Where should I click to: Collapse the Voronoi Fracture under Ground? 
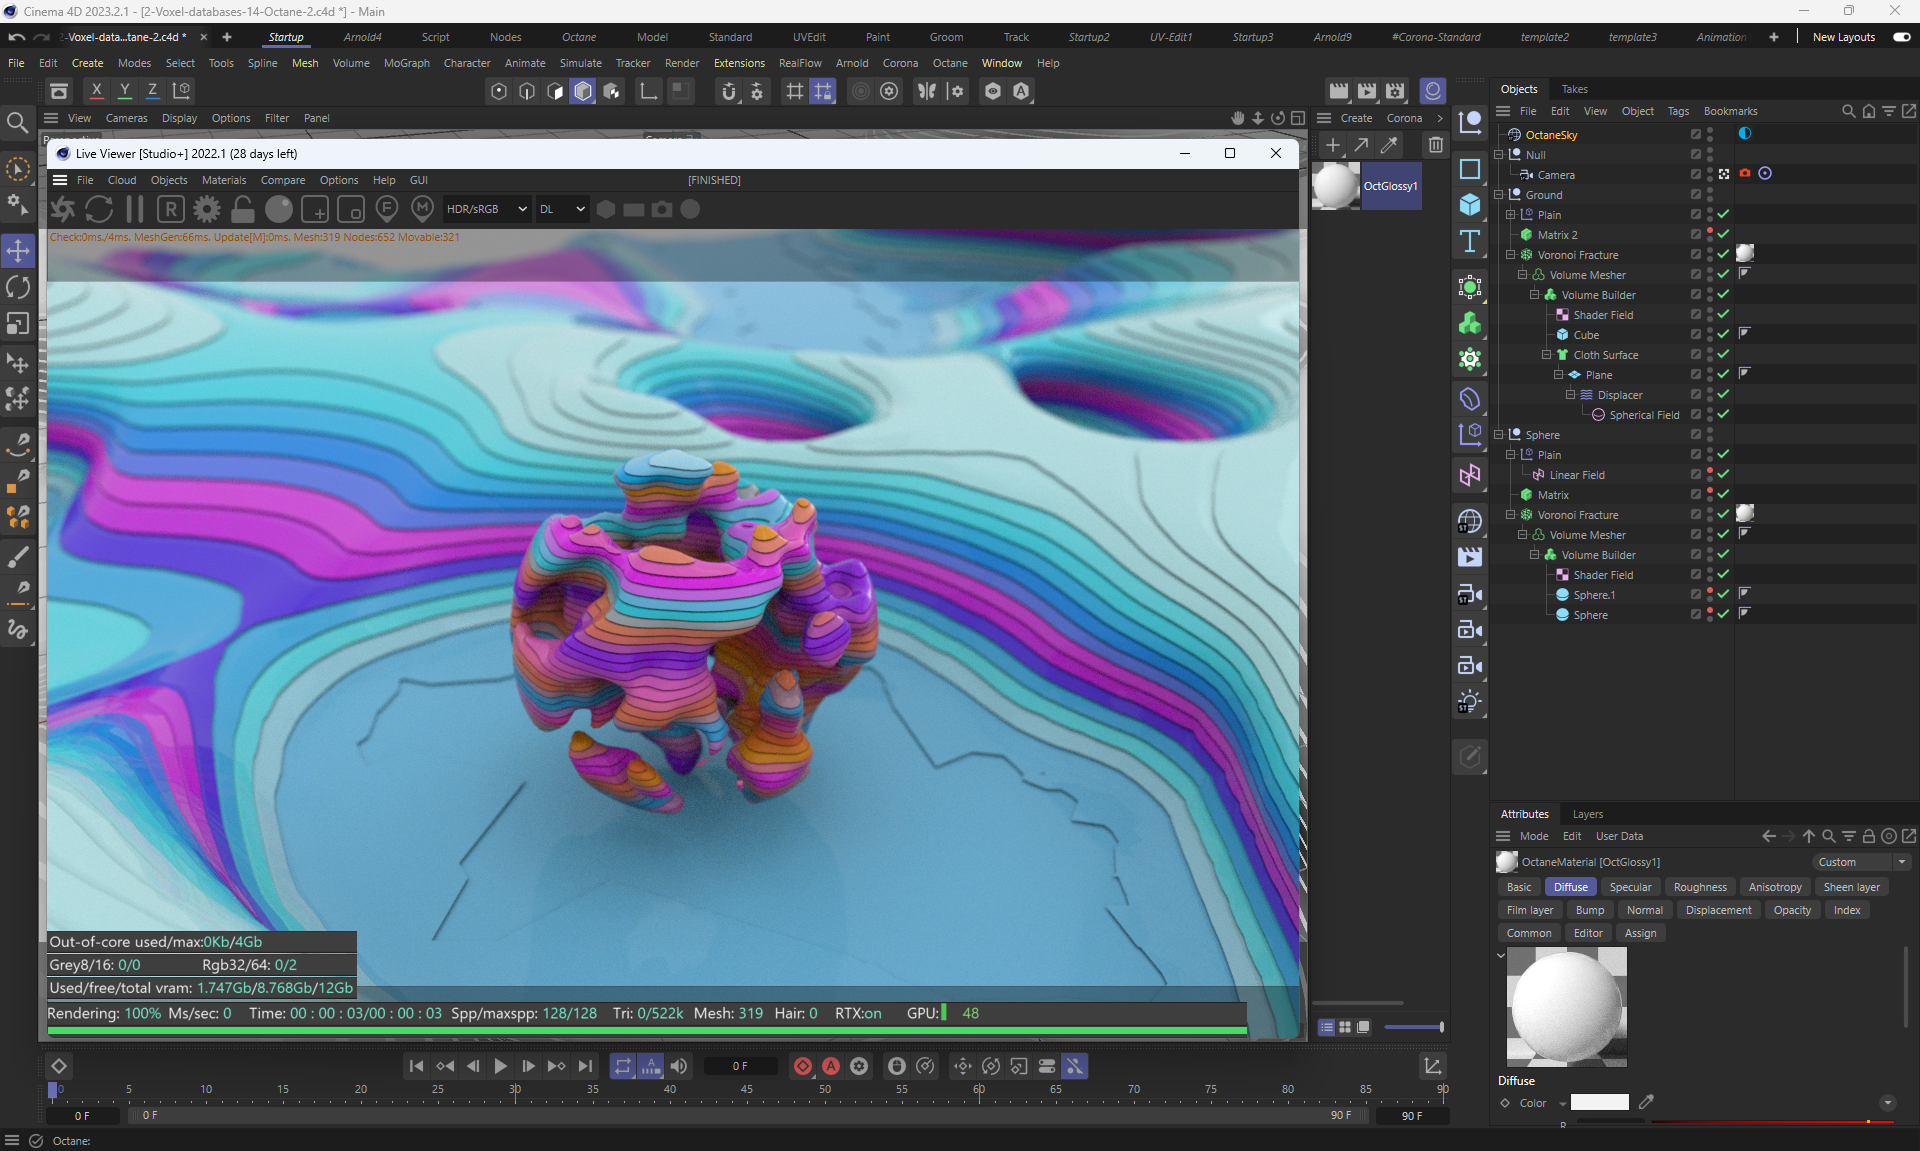[1510, 255]
